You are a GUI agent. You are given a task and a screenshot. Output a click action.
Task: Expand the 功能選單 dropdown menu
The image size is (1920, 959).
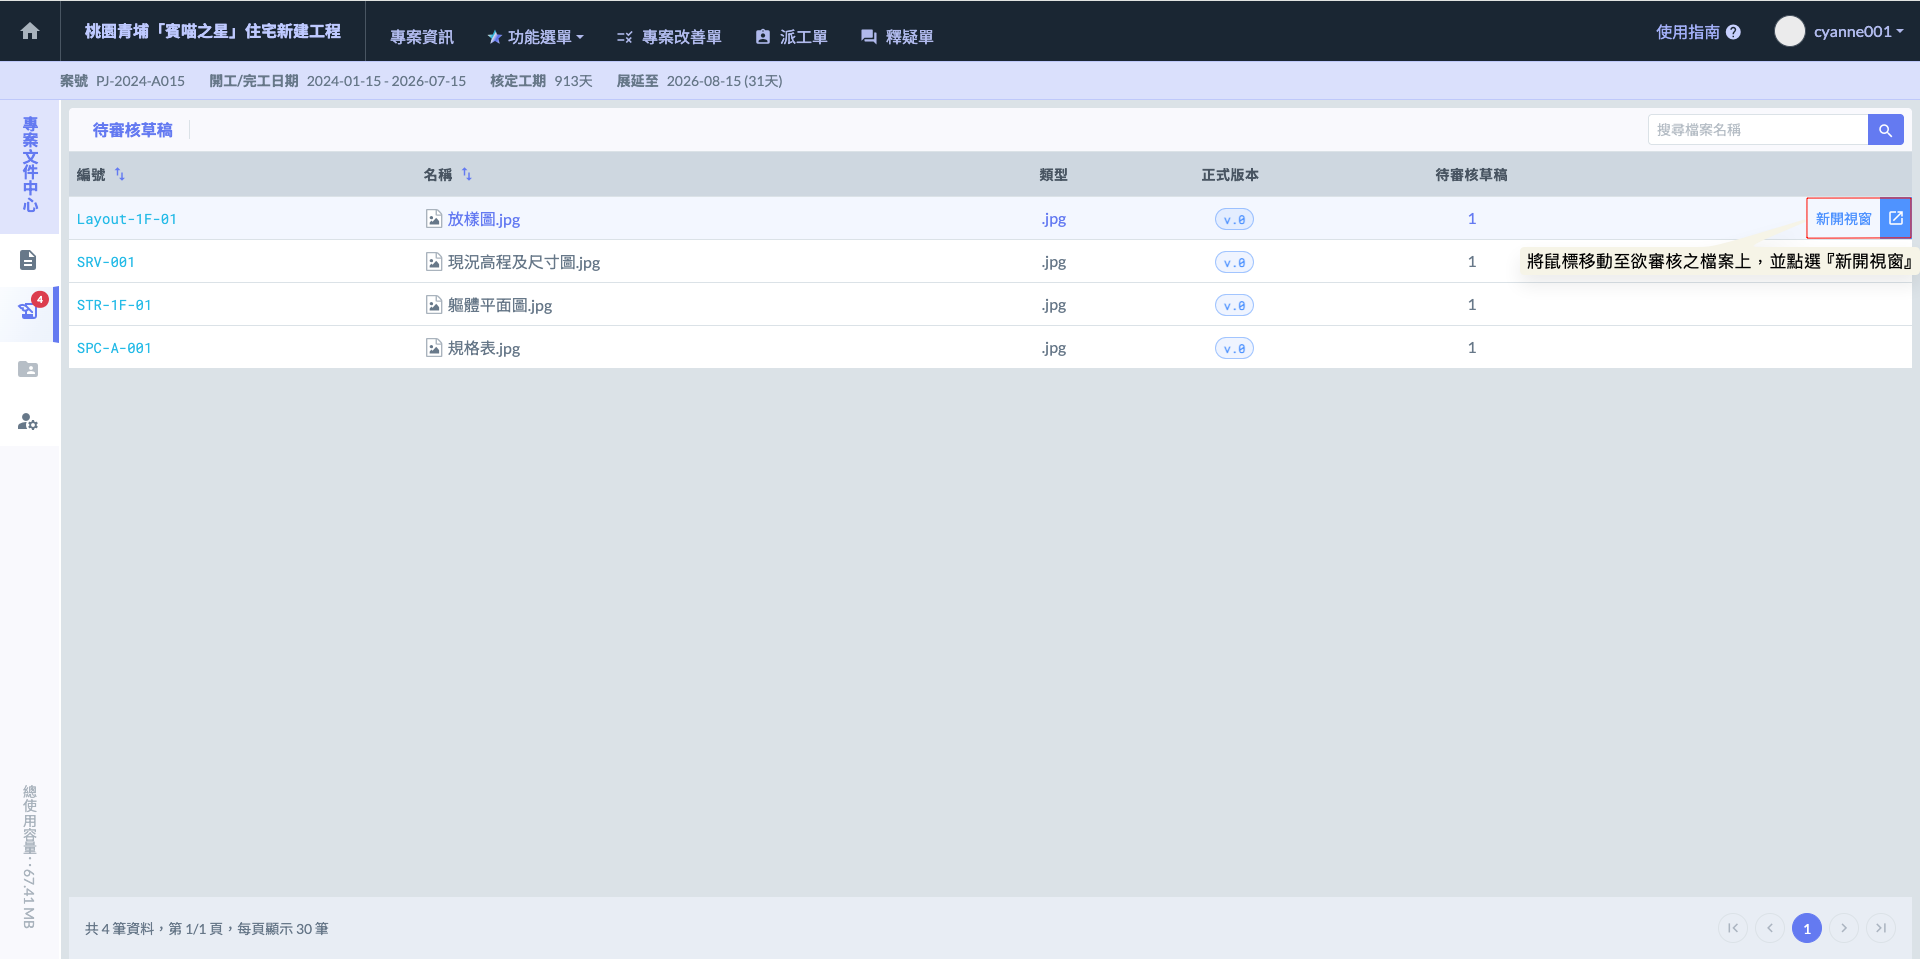click(535, 37)
